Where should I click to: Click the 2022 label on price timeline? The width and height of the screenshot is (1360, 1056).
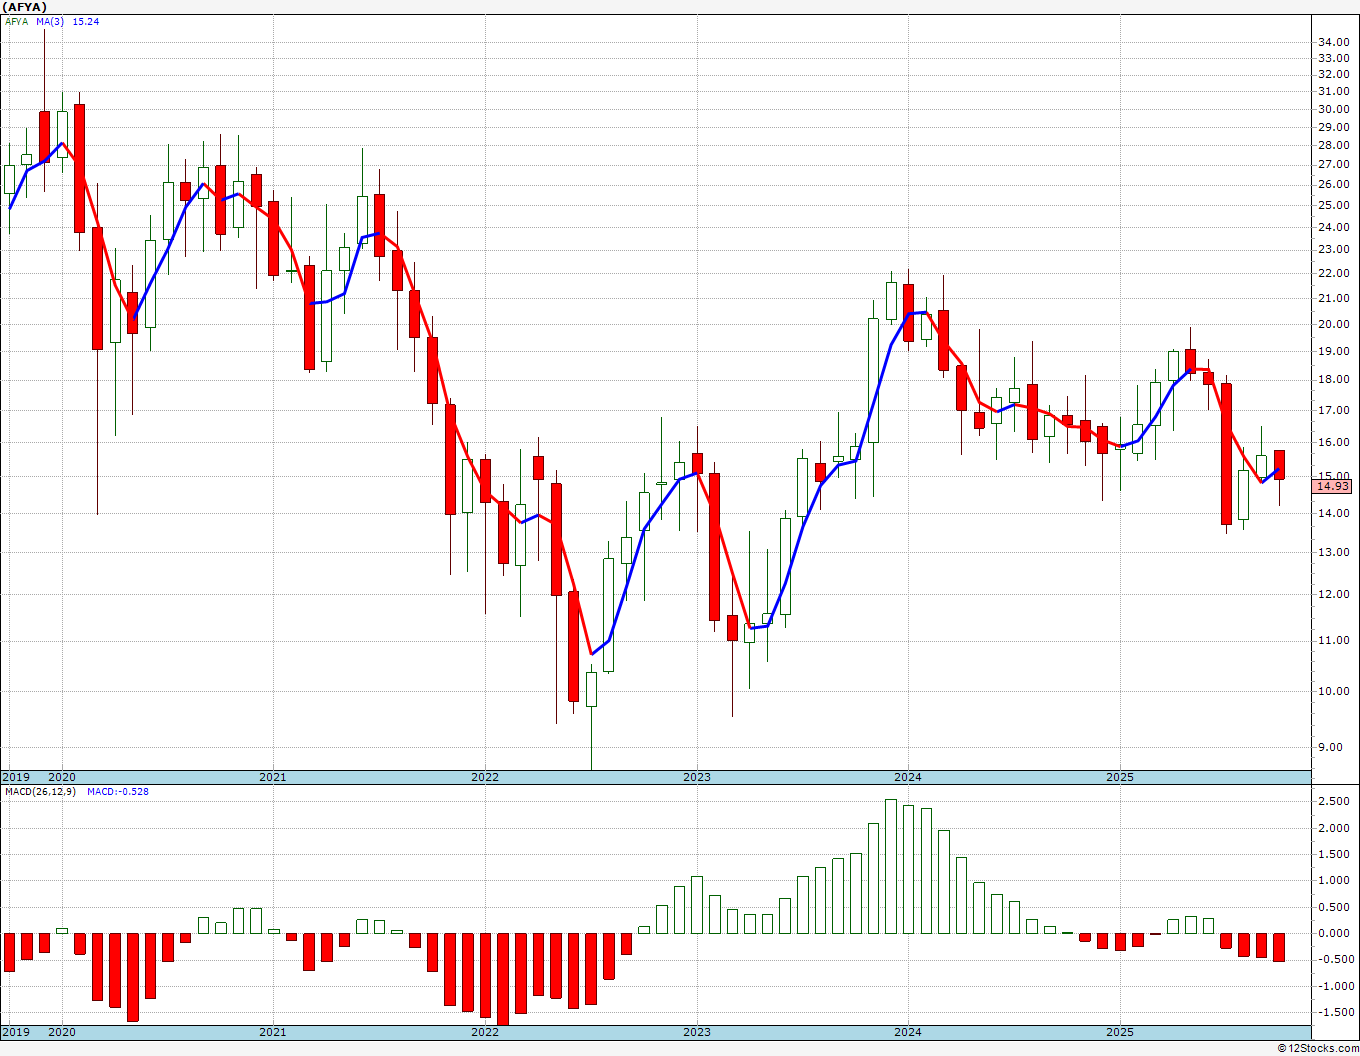click(x=485, y=777)
